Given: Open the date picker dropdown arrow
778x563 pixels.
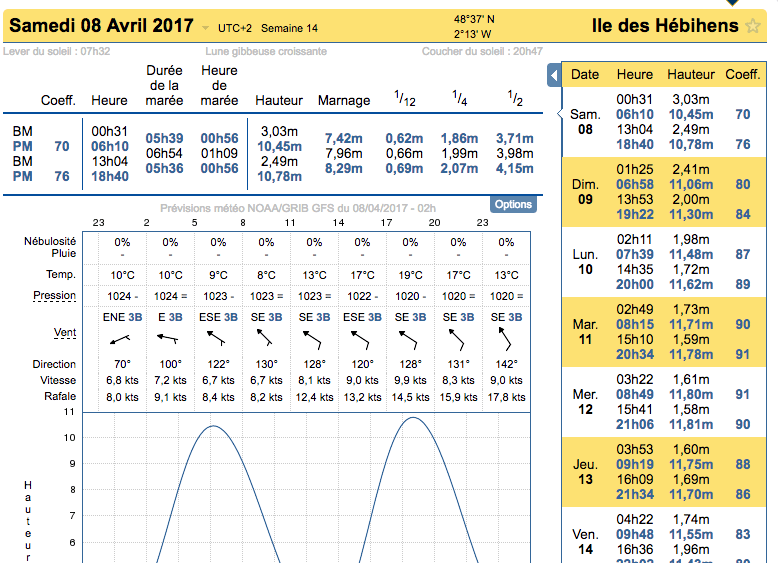Looking at the screenshot, I should pos(206,28).
